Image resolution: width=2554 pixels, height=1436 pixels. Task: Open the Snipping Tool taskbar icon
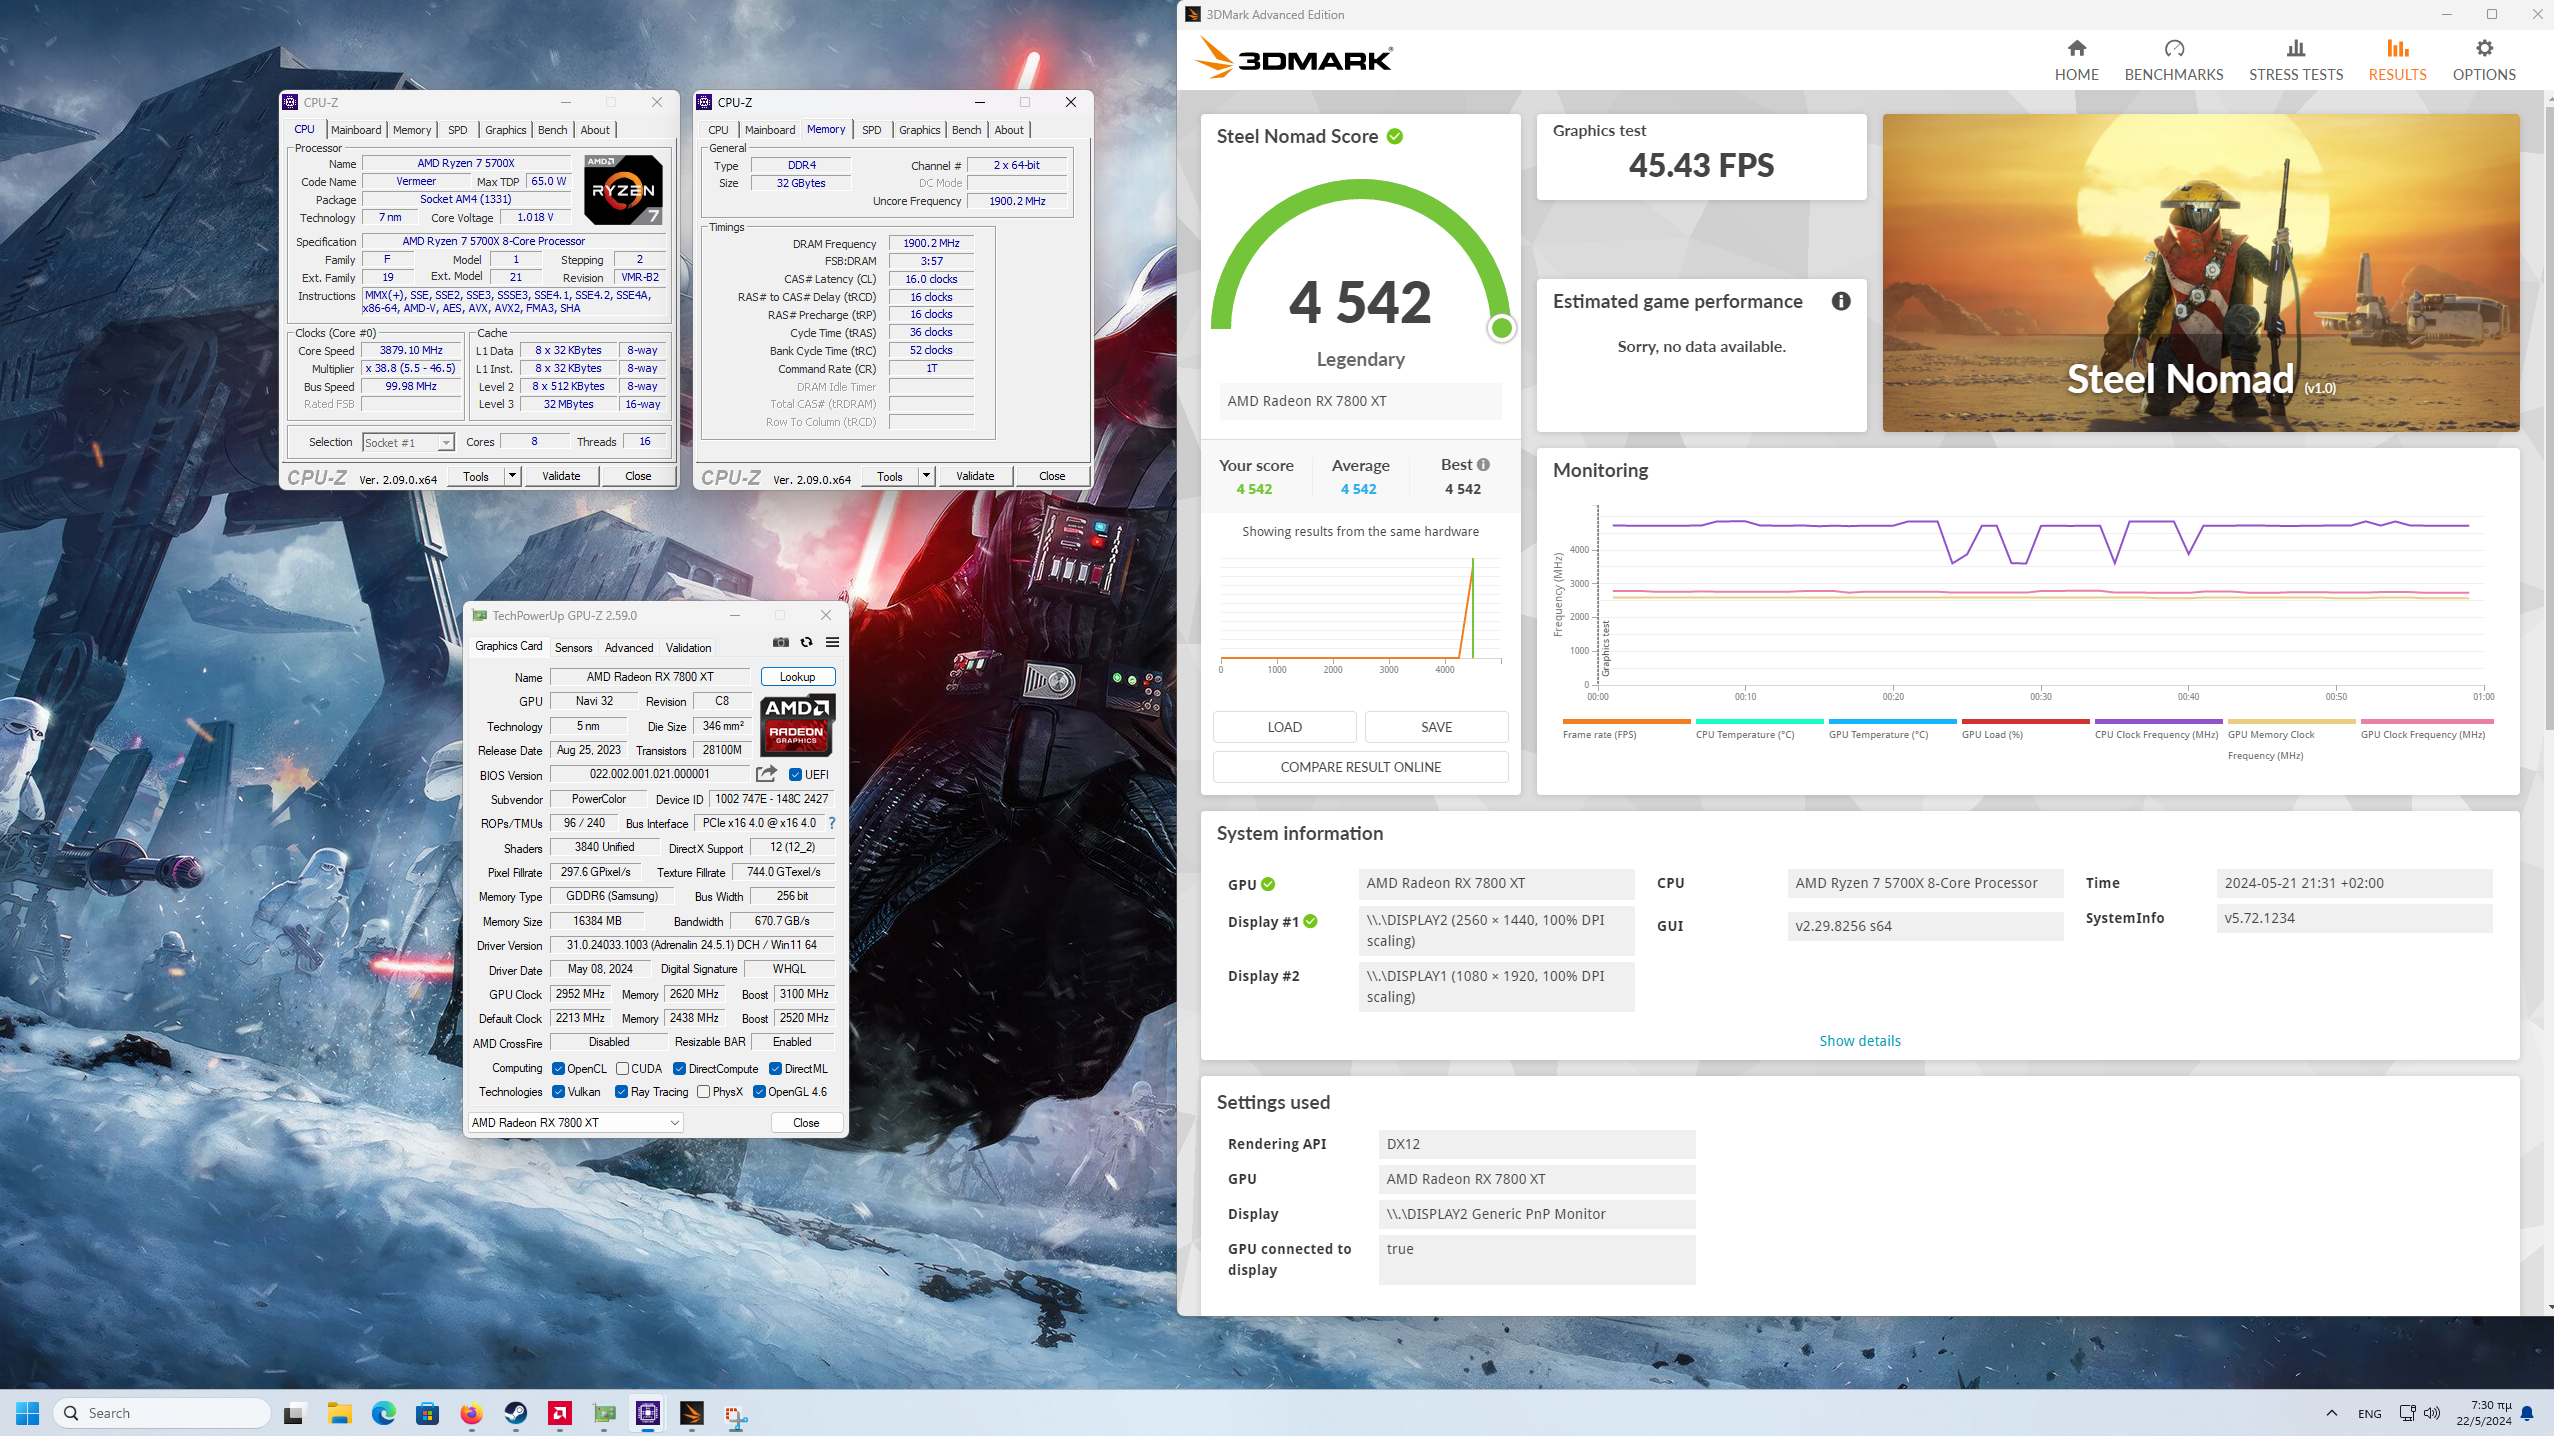coord(736,1415)
